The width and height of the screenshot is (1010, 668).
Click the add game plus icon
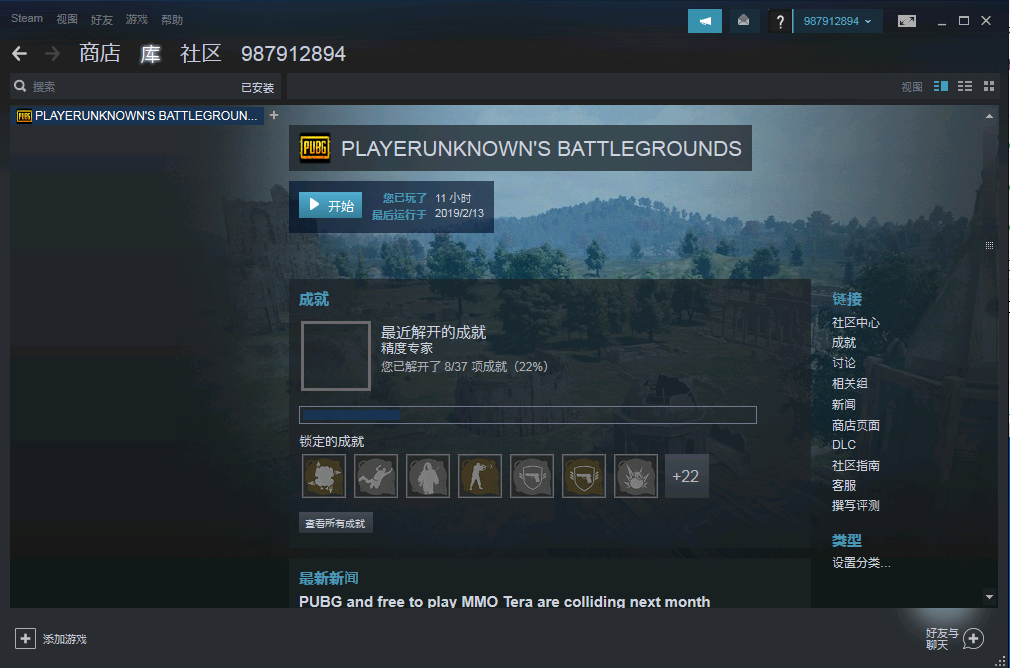pos(25,639)
